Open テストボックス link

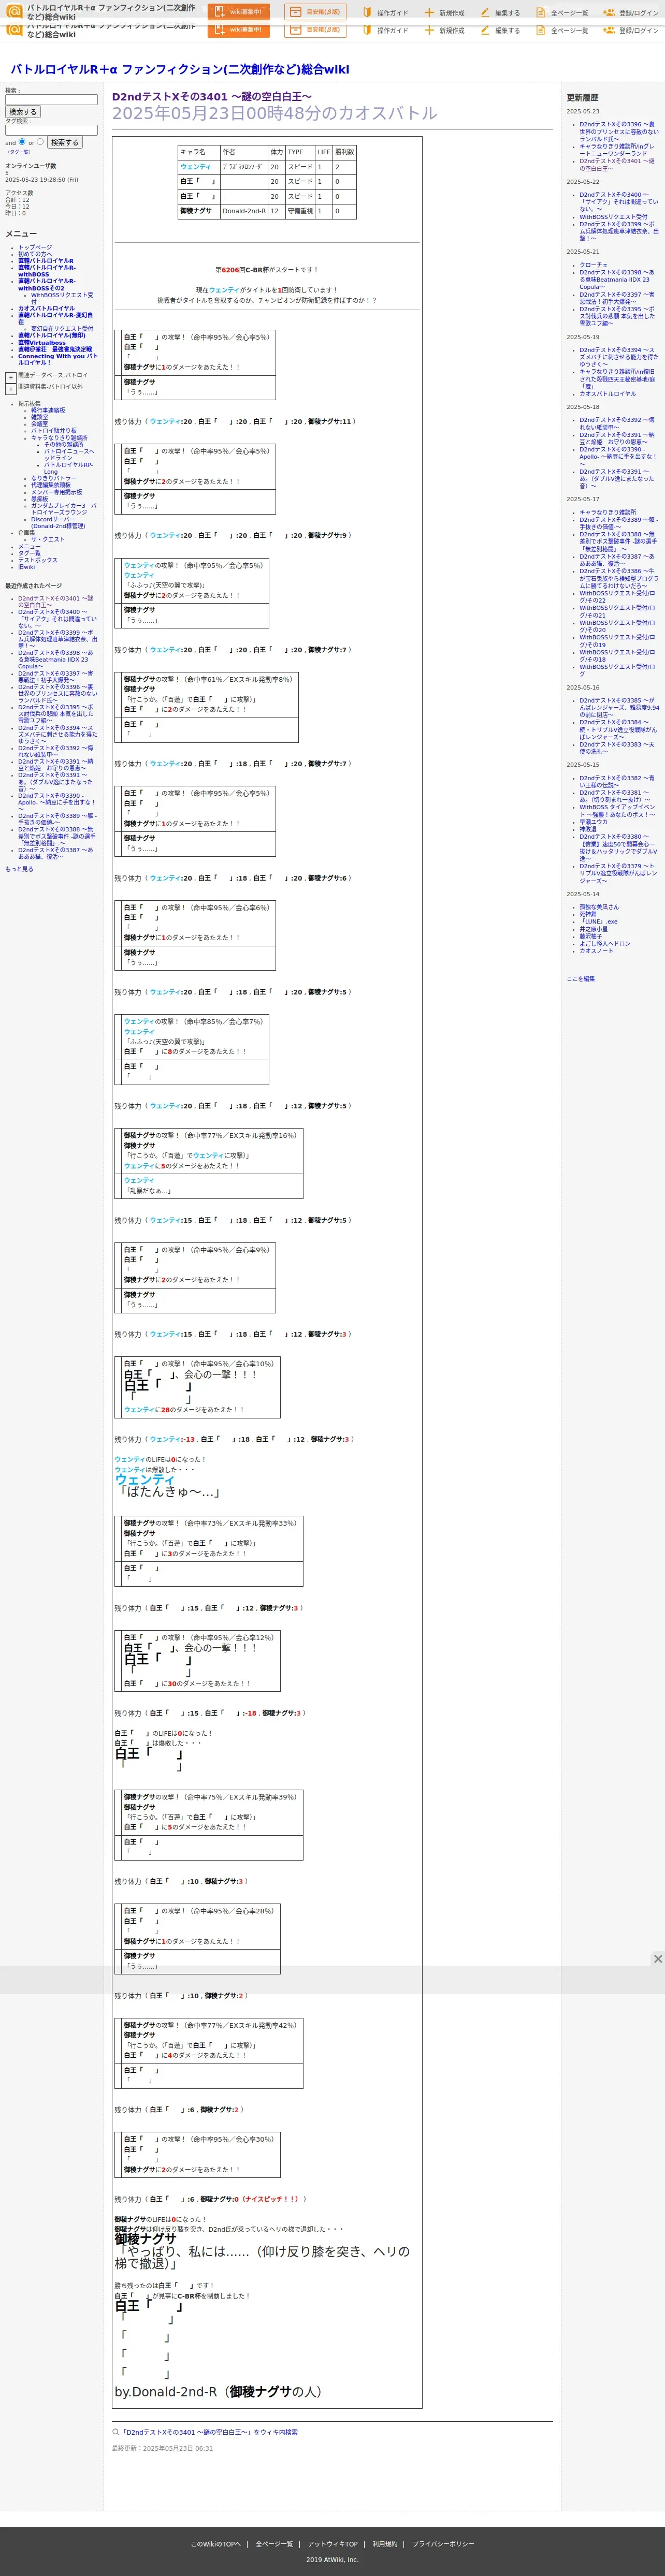(37, 560)
